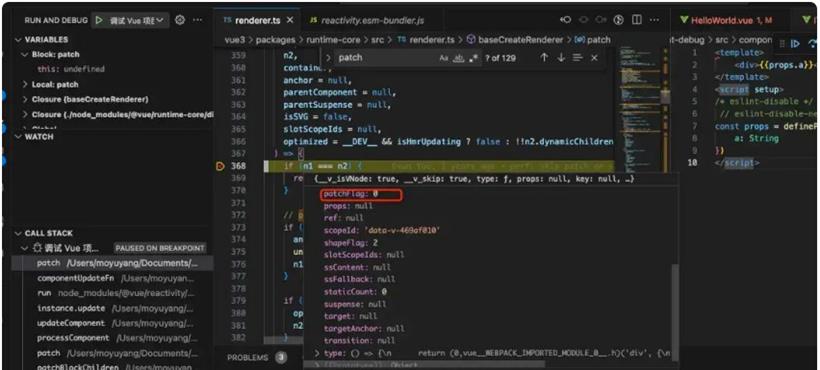Toggle Use Regular Expression in find widget
The image size is (820, 370).
pyautogui.click(x=473, y=58)
